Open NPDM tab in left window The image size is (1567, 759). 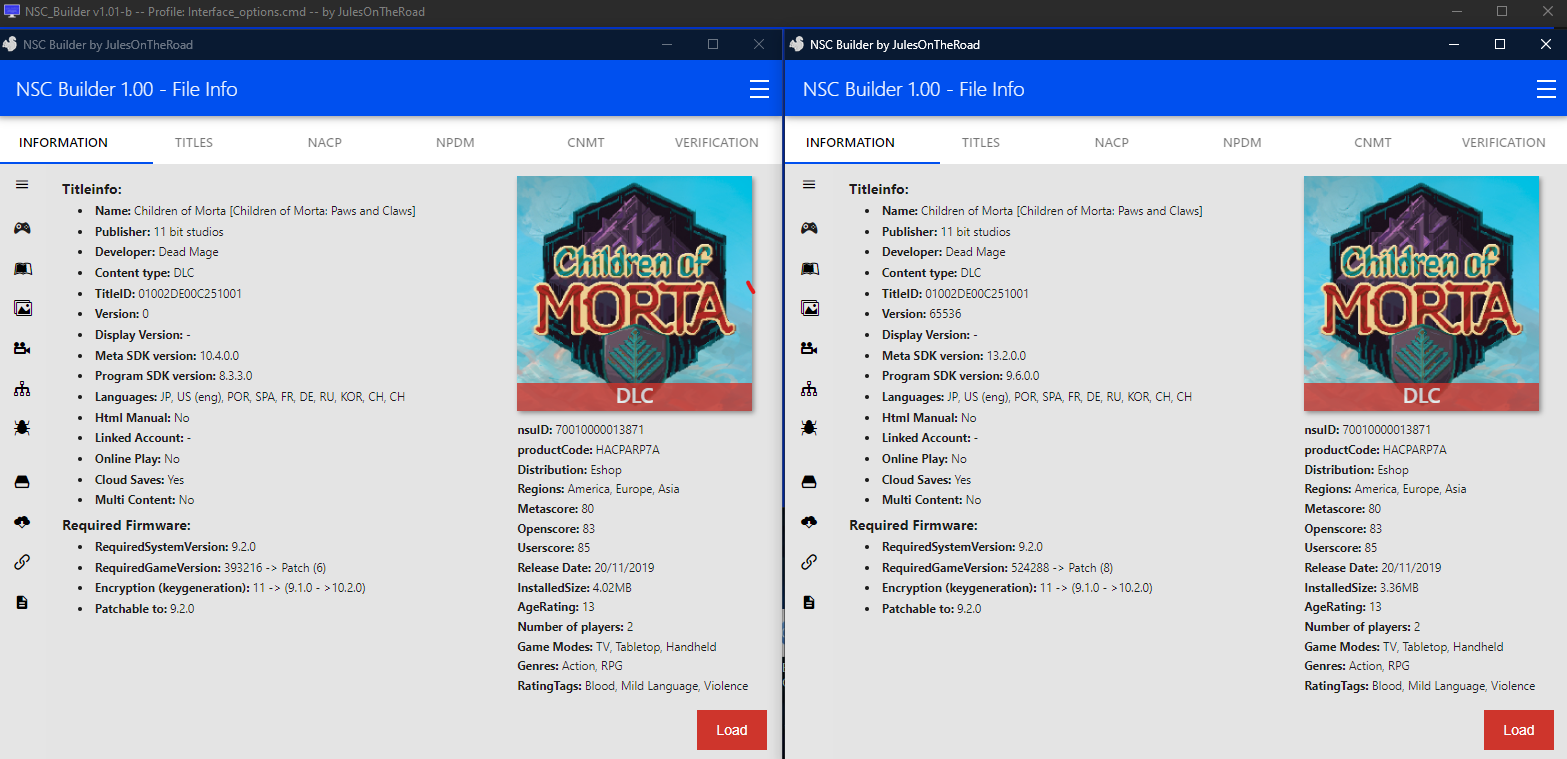click(455, 142)
